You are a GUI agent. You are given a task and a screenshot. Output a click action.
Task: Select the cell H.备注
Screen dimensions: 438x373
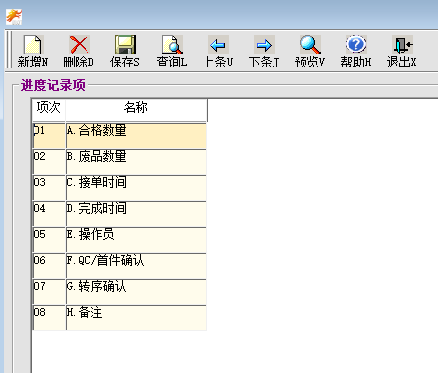(136, 318)
